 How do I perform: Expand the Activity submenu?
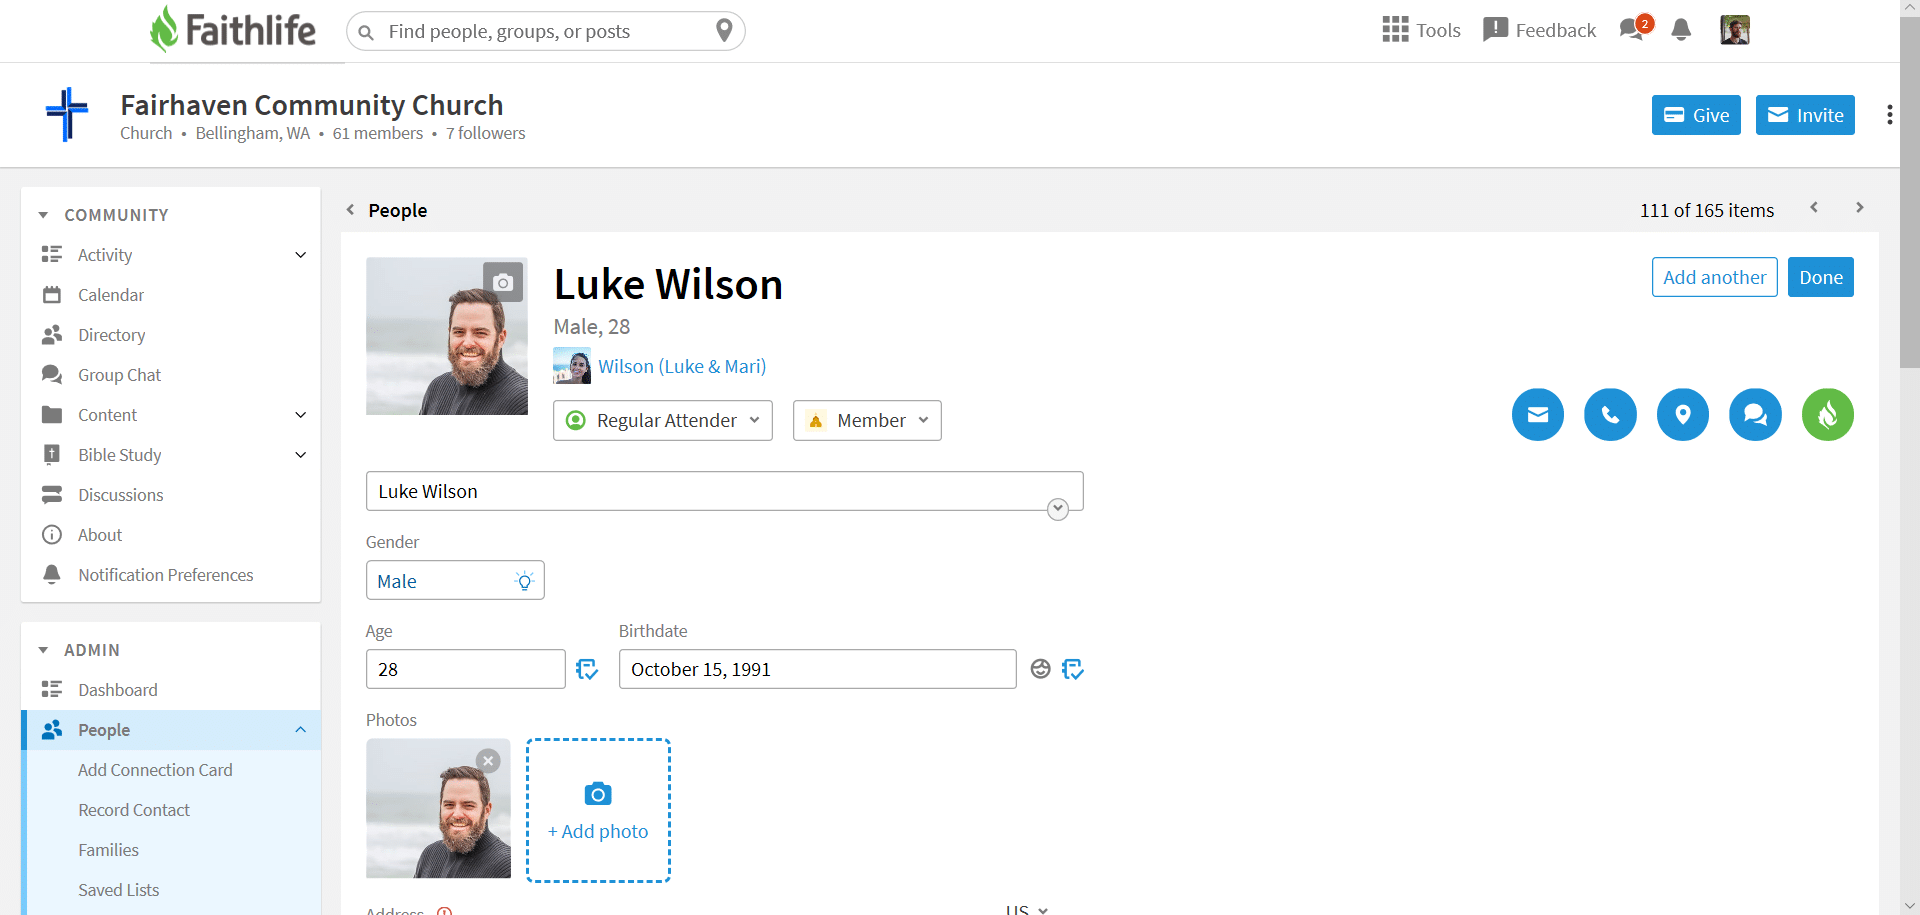click(x=301, y=255)
